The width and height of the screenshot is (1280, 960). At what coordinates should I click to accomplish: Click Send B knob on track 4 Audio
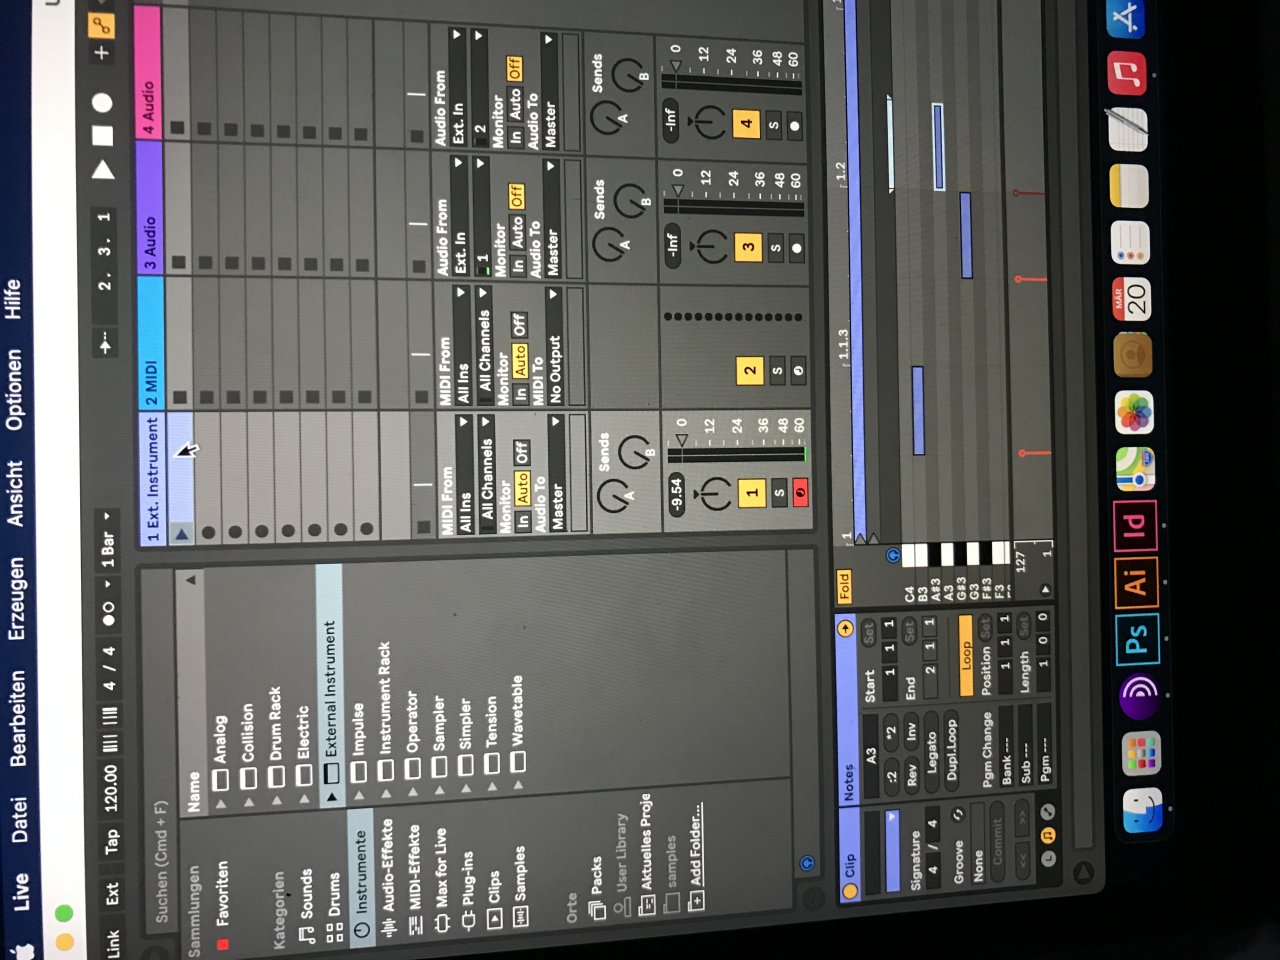629,73
